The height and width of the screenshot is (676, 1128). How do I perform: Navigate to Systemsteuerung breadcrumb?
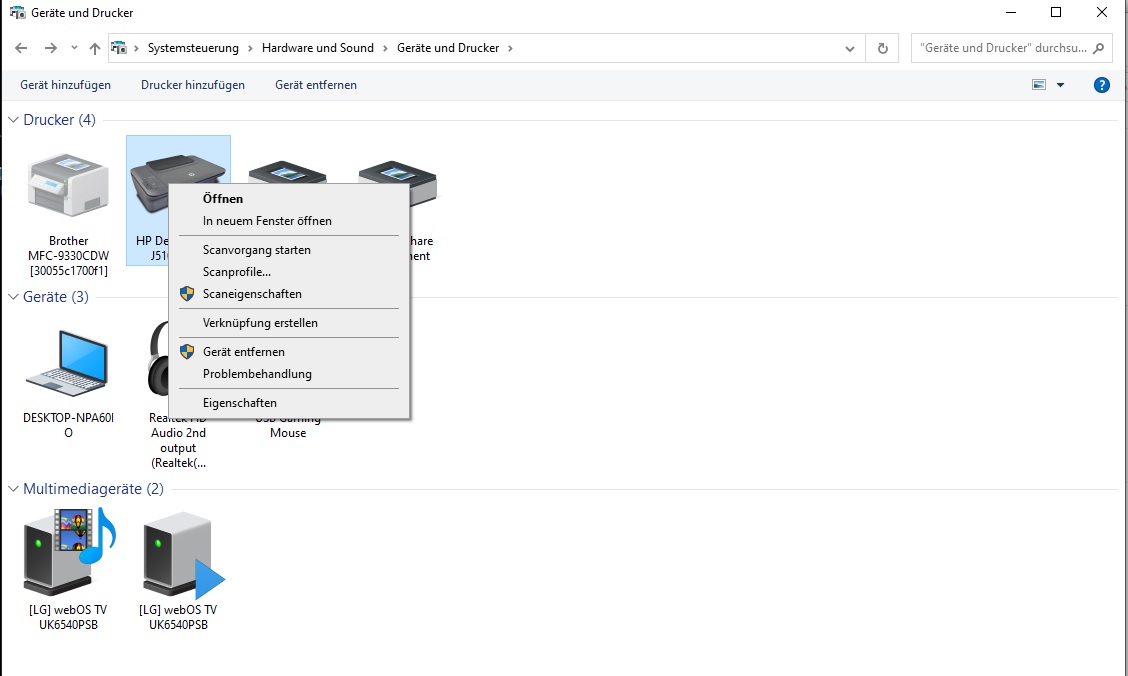coord(193,48)
